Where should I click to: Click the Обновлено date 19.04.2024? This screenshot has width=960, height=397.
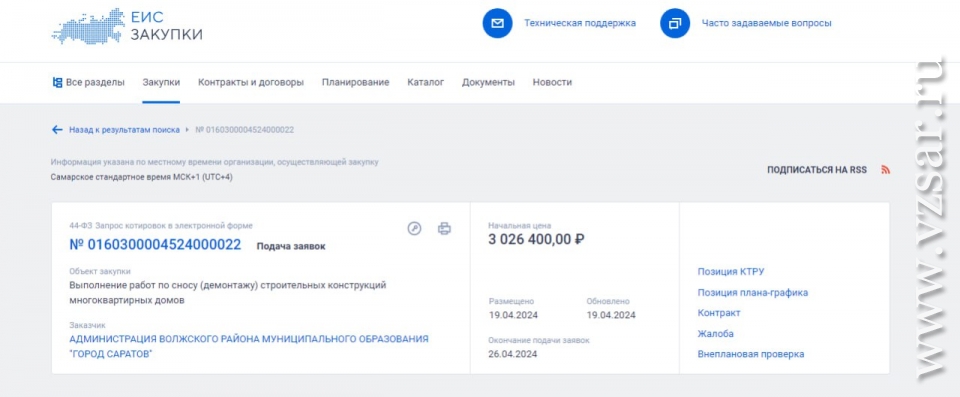(x=611, y=316)
